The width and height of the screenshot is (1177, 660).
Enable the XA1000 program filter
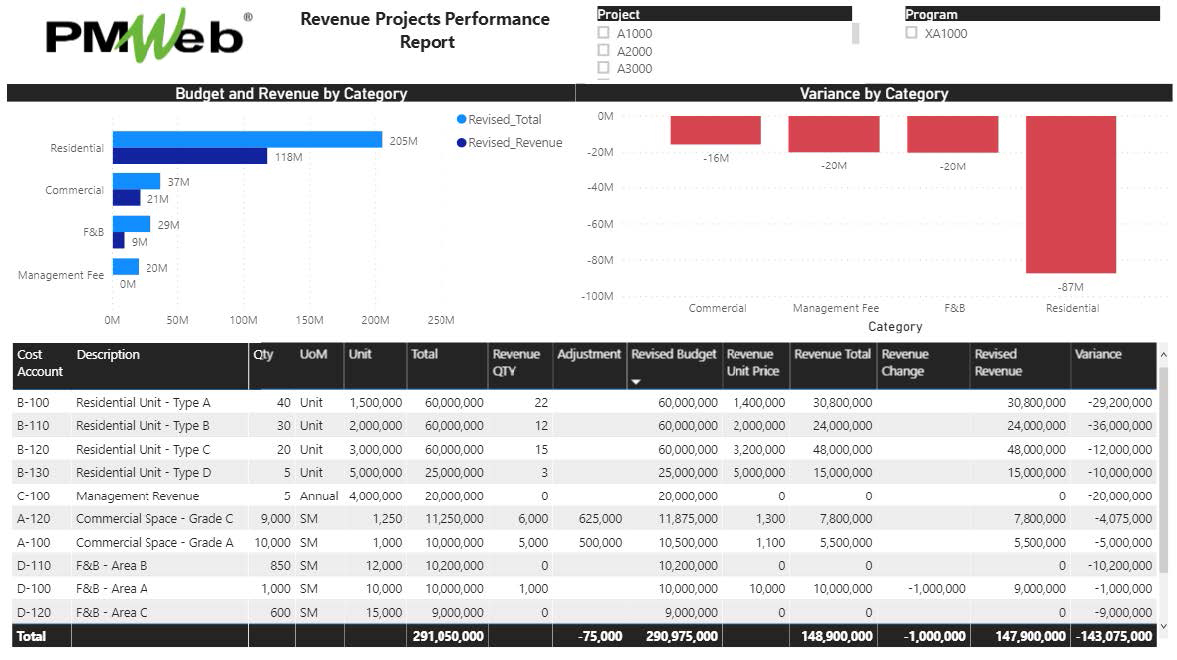coord(911,32)
